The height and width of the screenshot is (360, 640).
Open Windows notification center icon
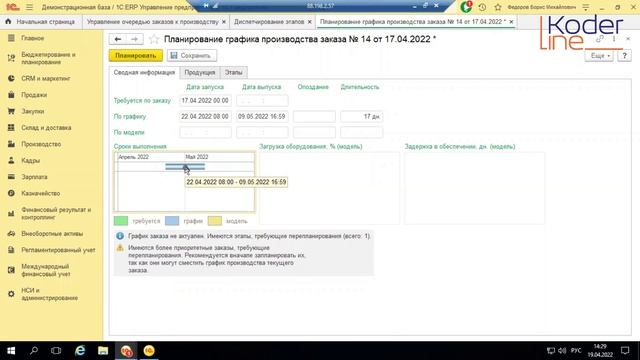point(625,351)
